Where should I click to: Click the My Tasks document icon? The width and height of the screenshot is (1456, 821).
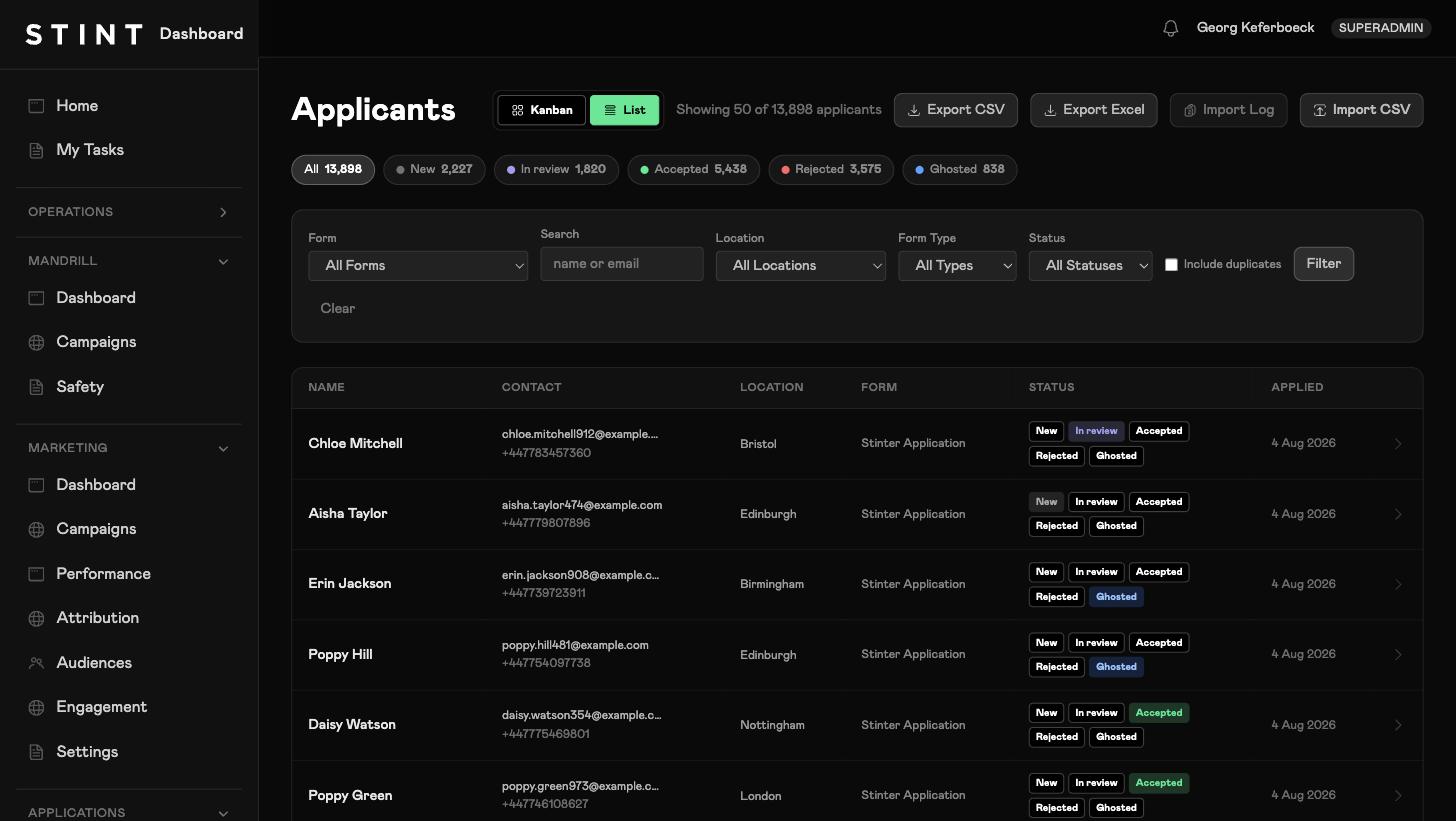pos(36,150)
